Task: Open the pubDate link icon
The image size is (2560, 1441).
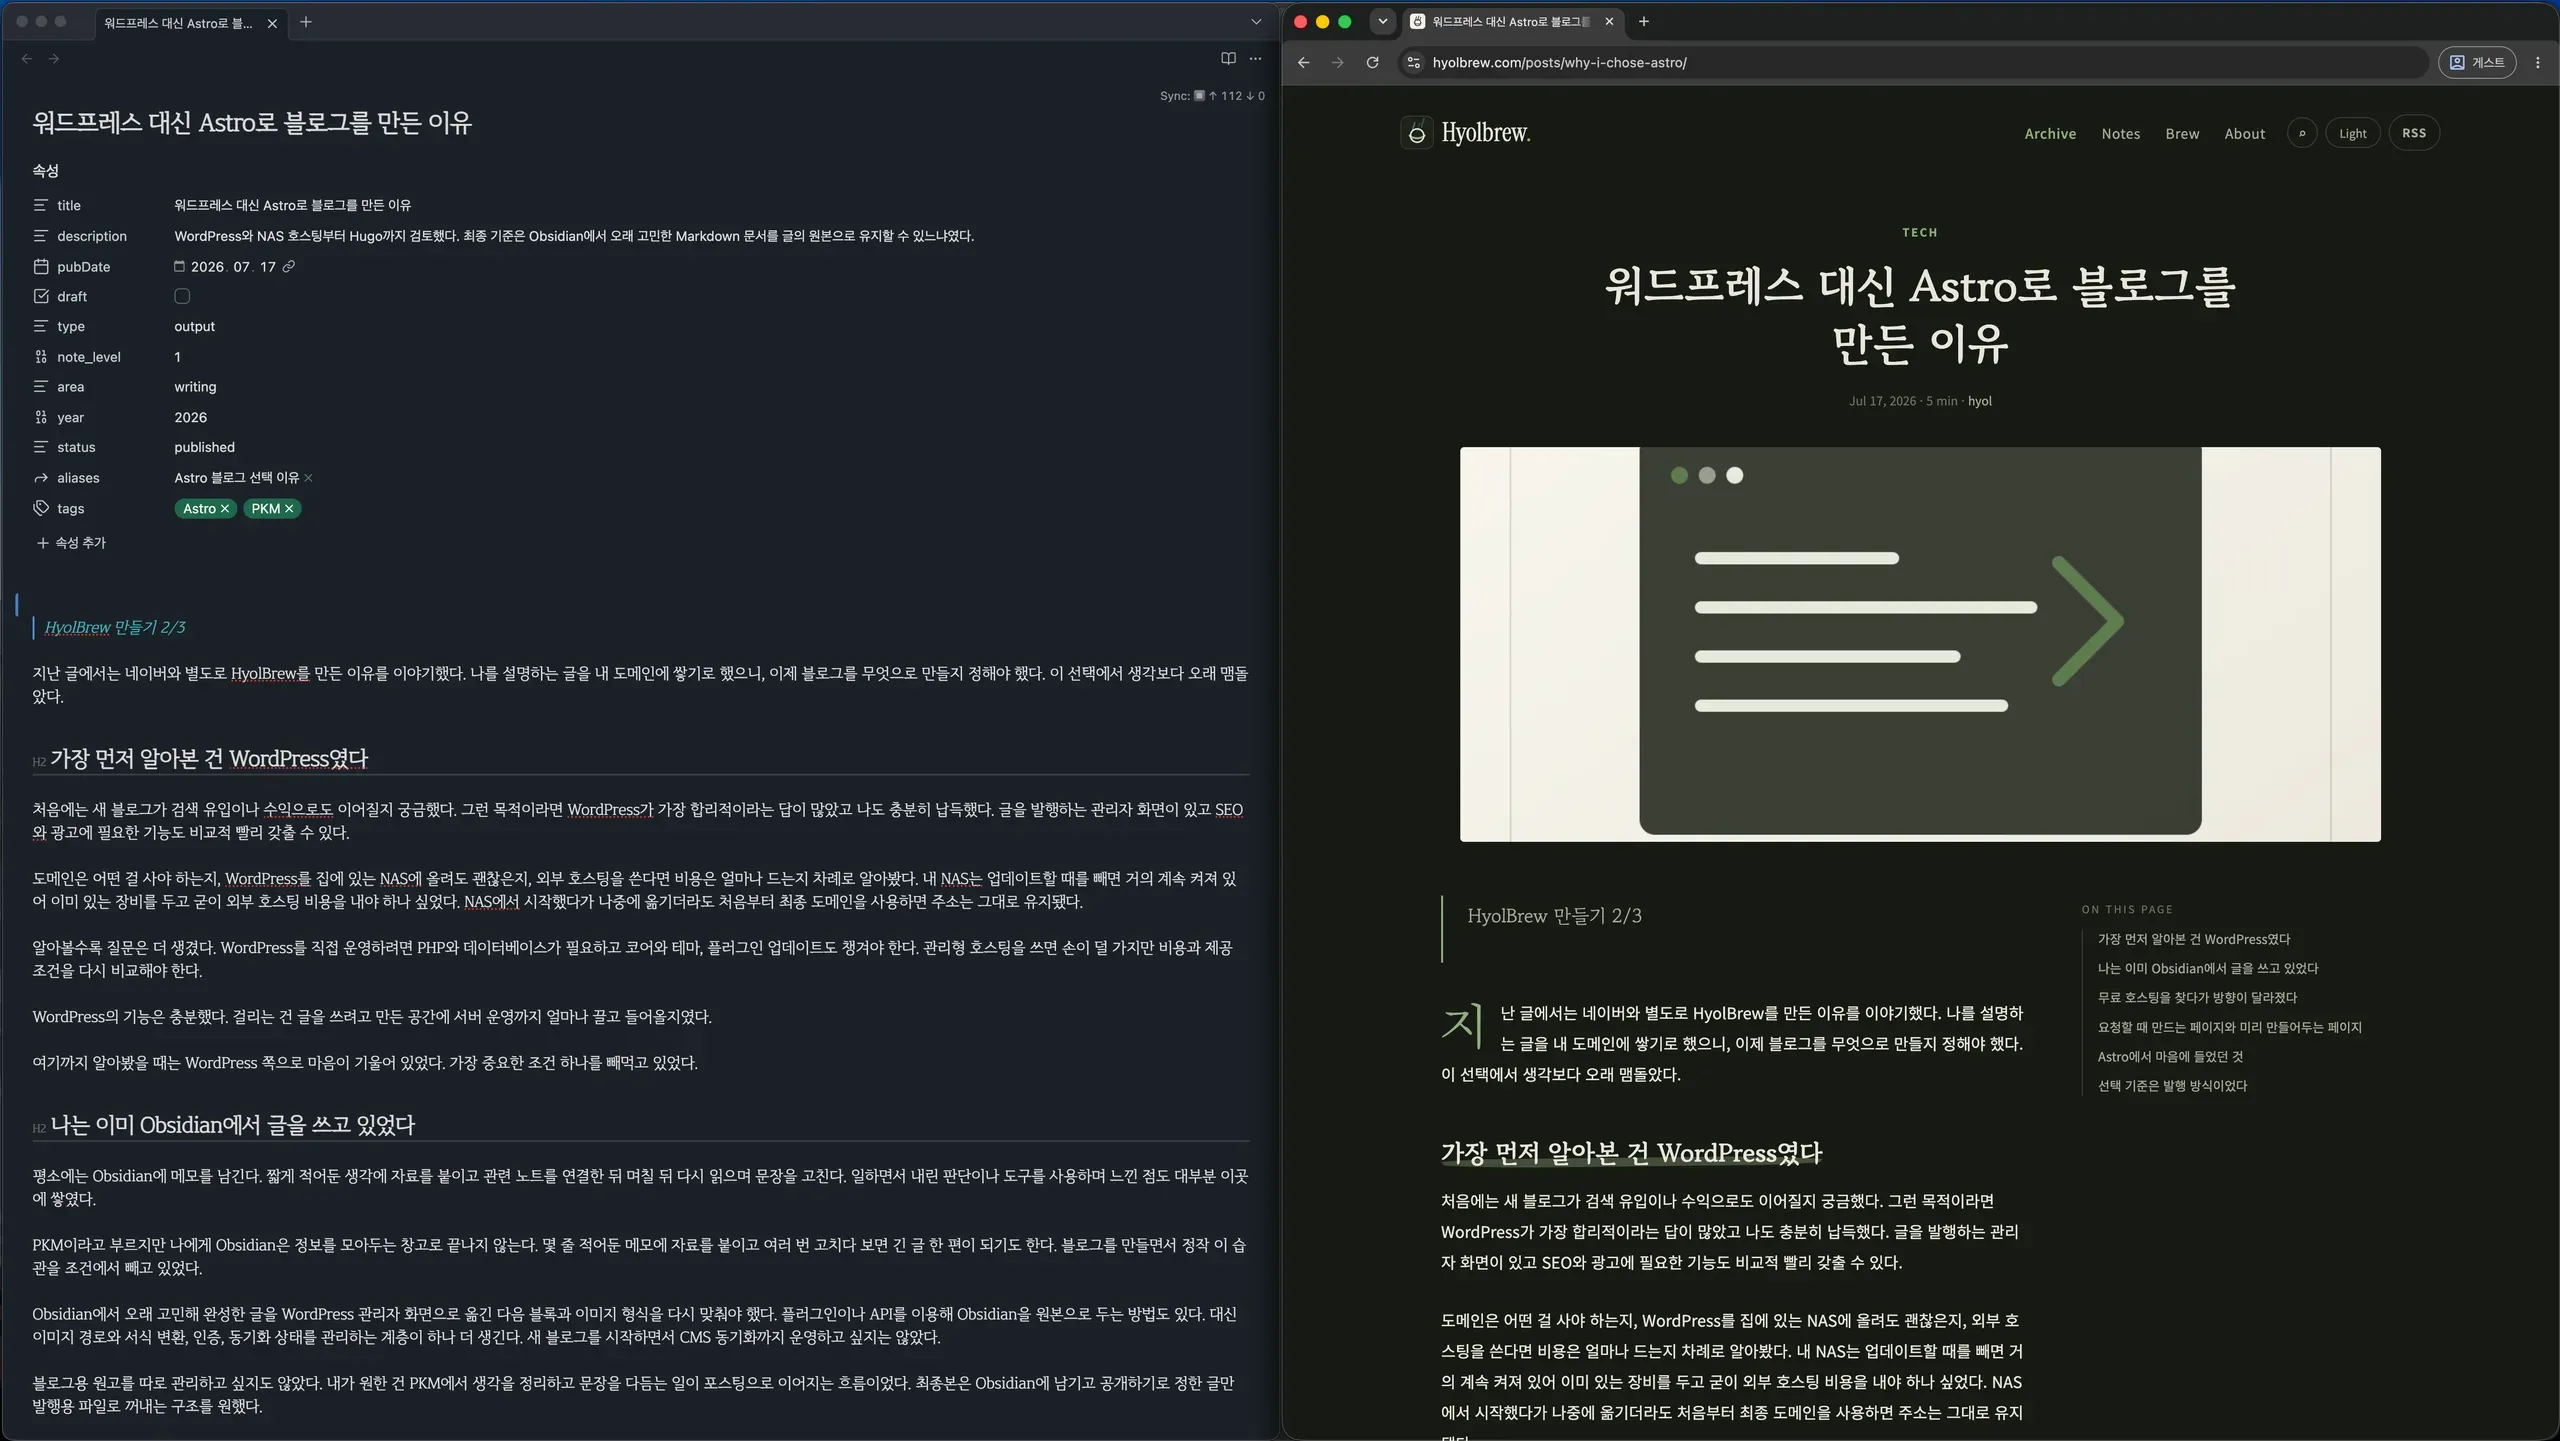Action: (289, 267)
